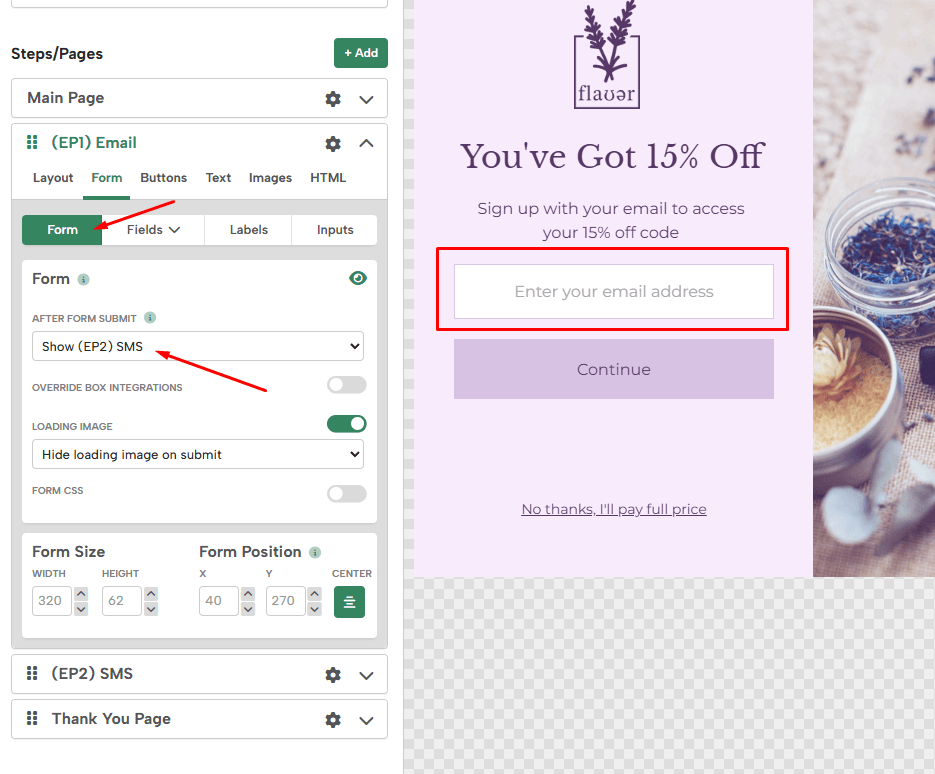Enable the Override Box Integrations toggle
Image resolution: width=935 pixels, height=774 pixels.
click(x=346, y=385)
